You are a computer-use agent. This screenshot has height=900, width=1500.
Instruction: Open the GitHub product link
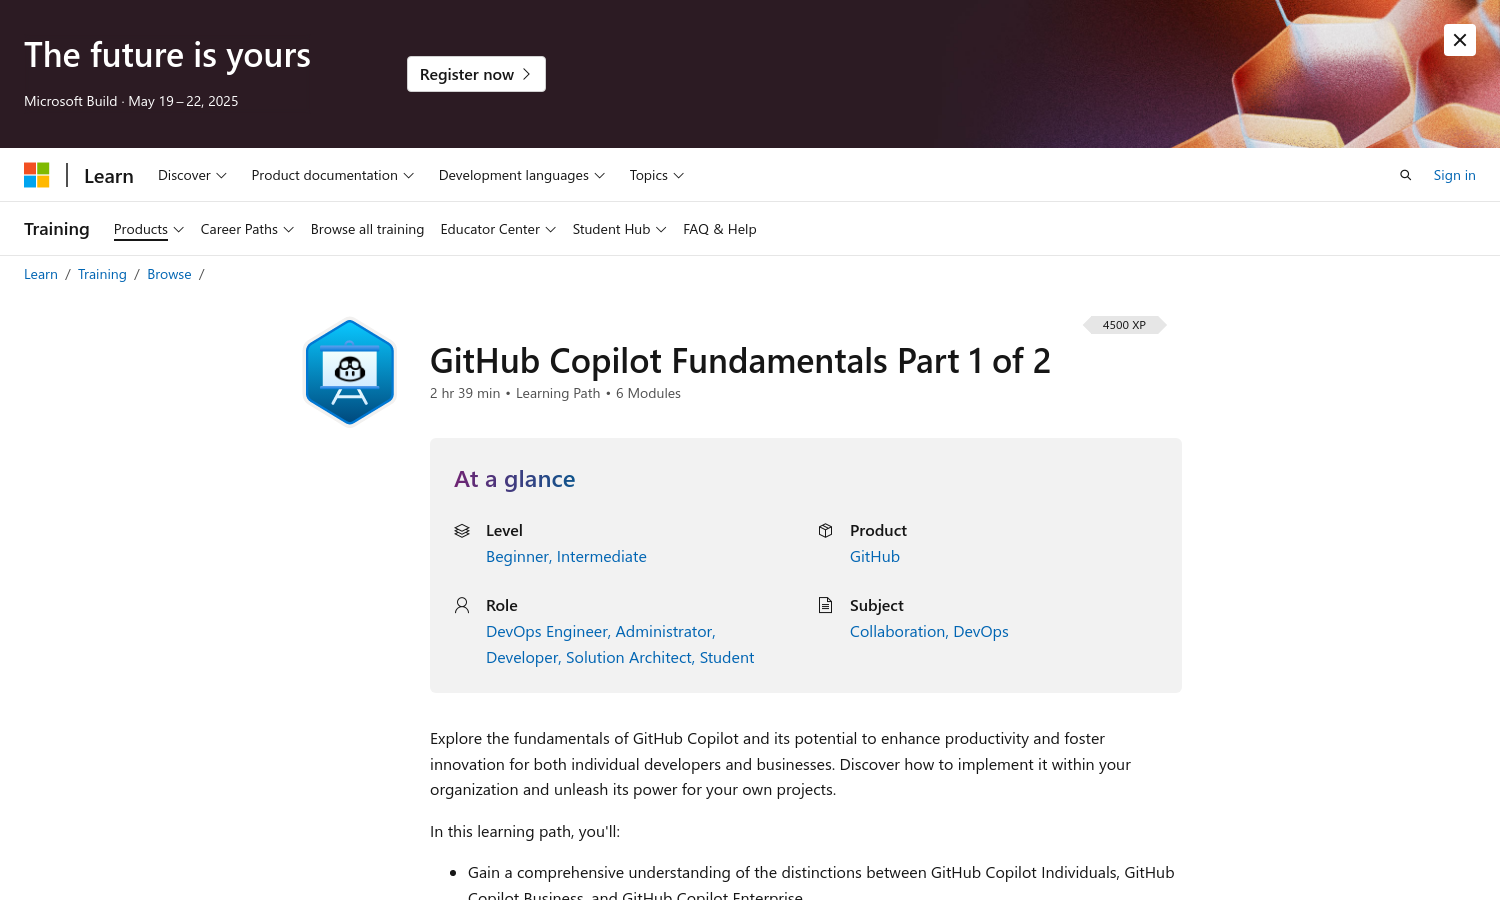[875, 556]
